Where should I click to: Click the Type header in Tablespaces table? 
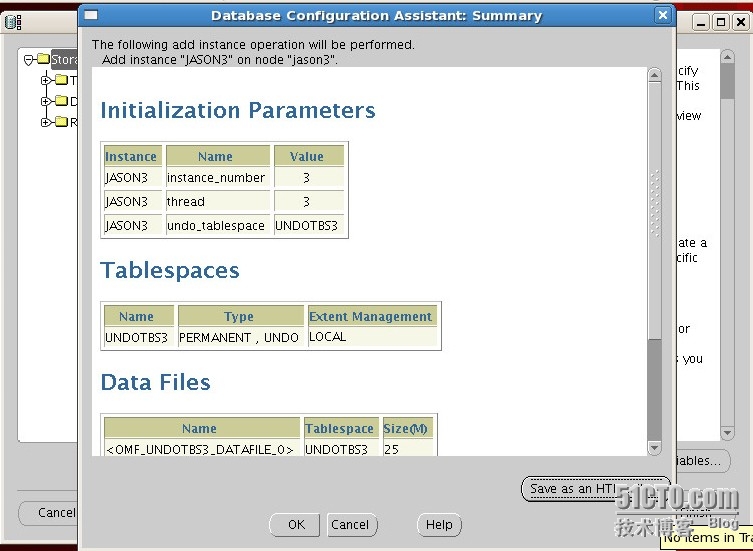239,317
